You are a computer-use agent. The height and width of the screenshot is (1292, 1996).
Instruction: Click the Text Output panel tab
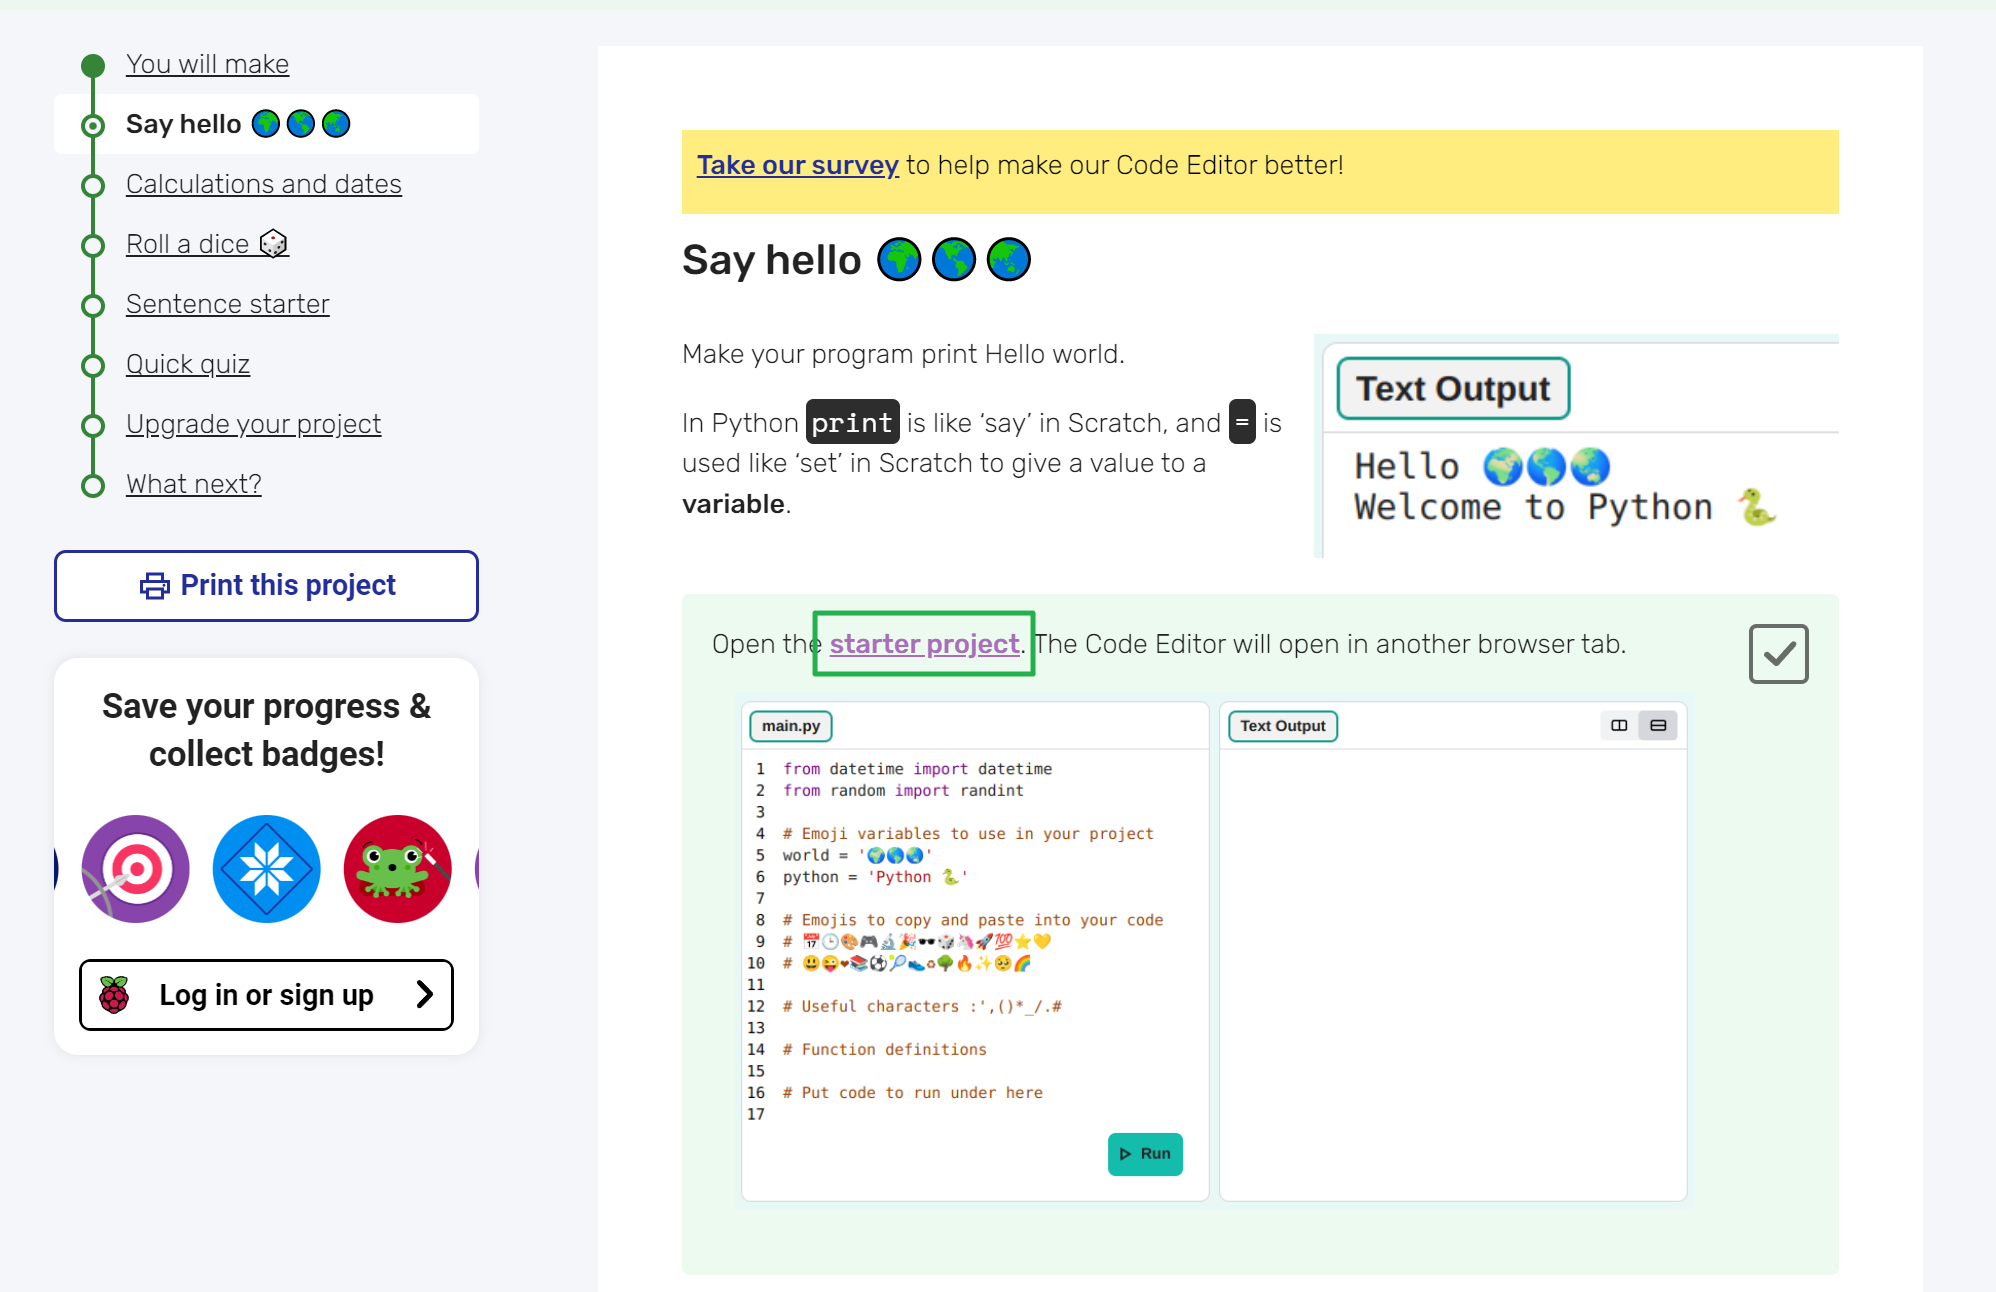pos(1283,725)
